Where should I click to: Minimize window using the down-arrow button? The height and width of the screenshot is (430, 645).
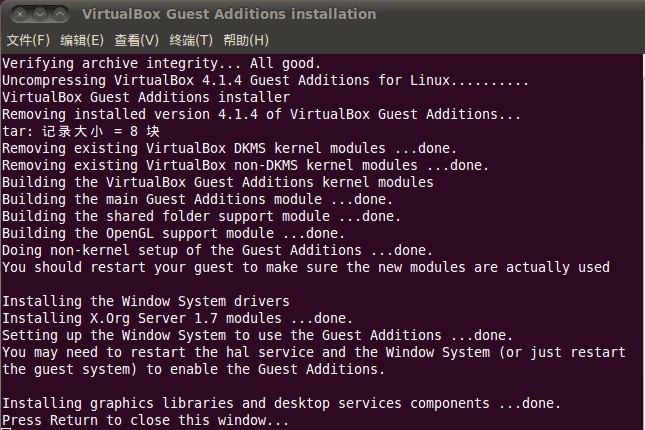(x=40, y=14)
